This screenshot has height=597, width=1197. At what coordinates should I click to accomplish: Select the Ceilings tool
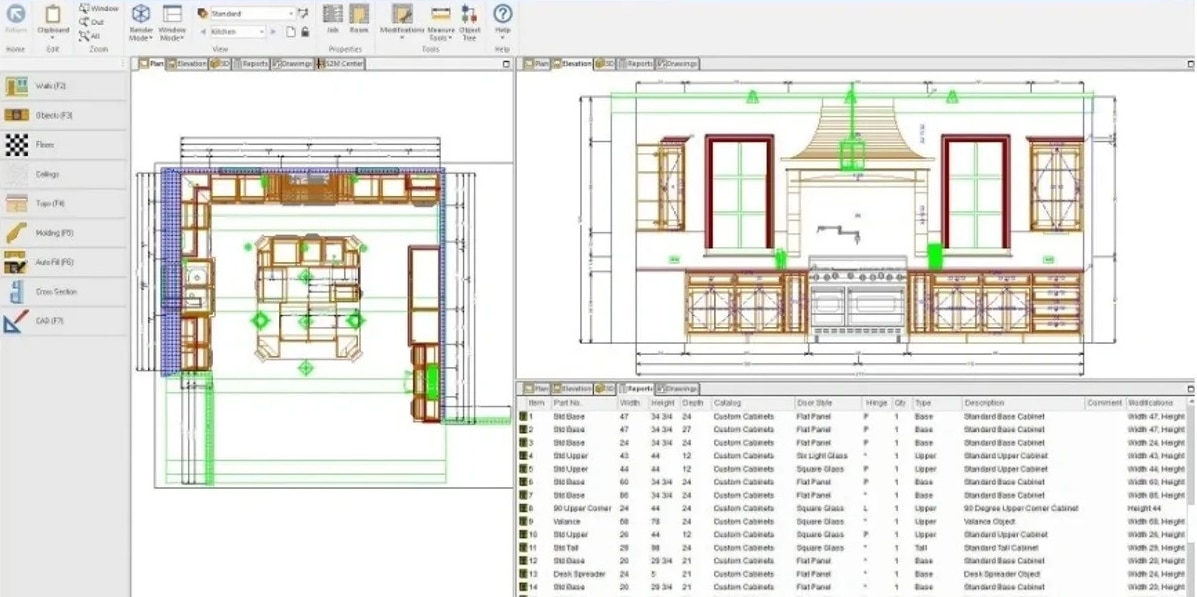click(63, 174)
